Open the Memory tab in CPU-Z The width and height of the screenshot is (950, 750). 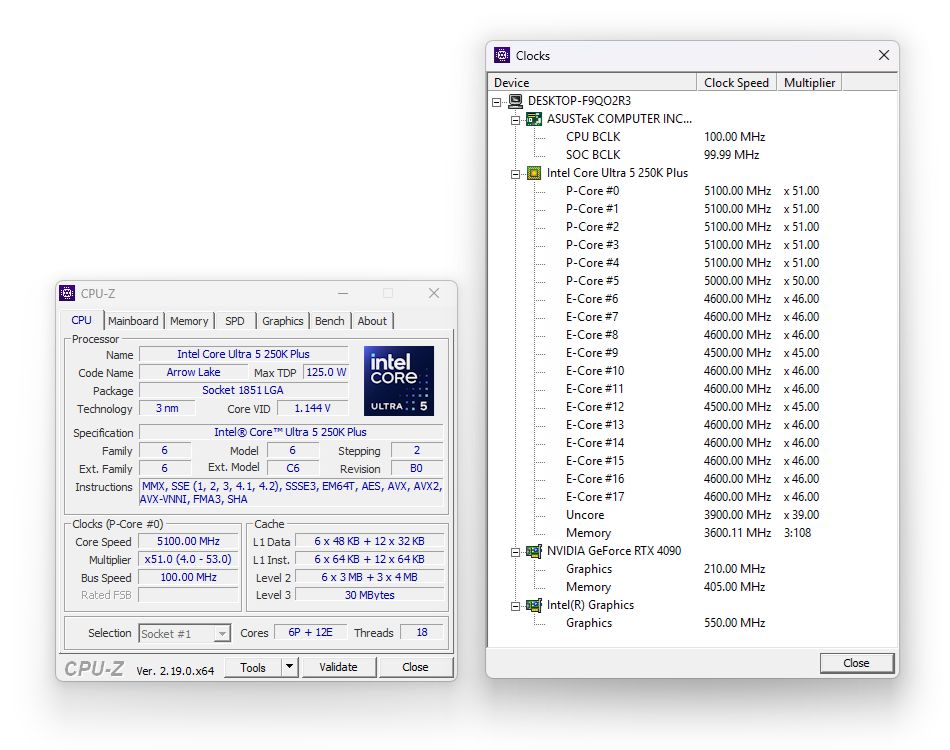tap(189, 321)
